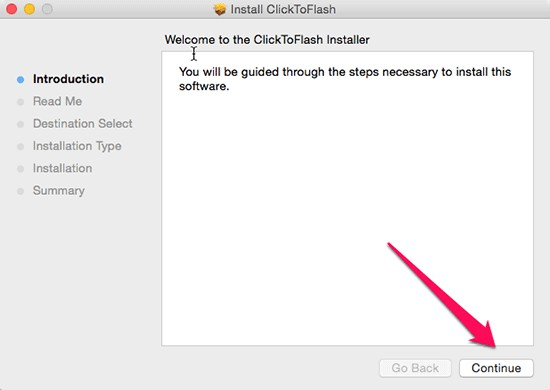Click the bullet beside Installation Type
Viewport: 550px width, 390px height.
(x=21, y=147)
